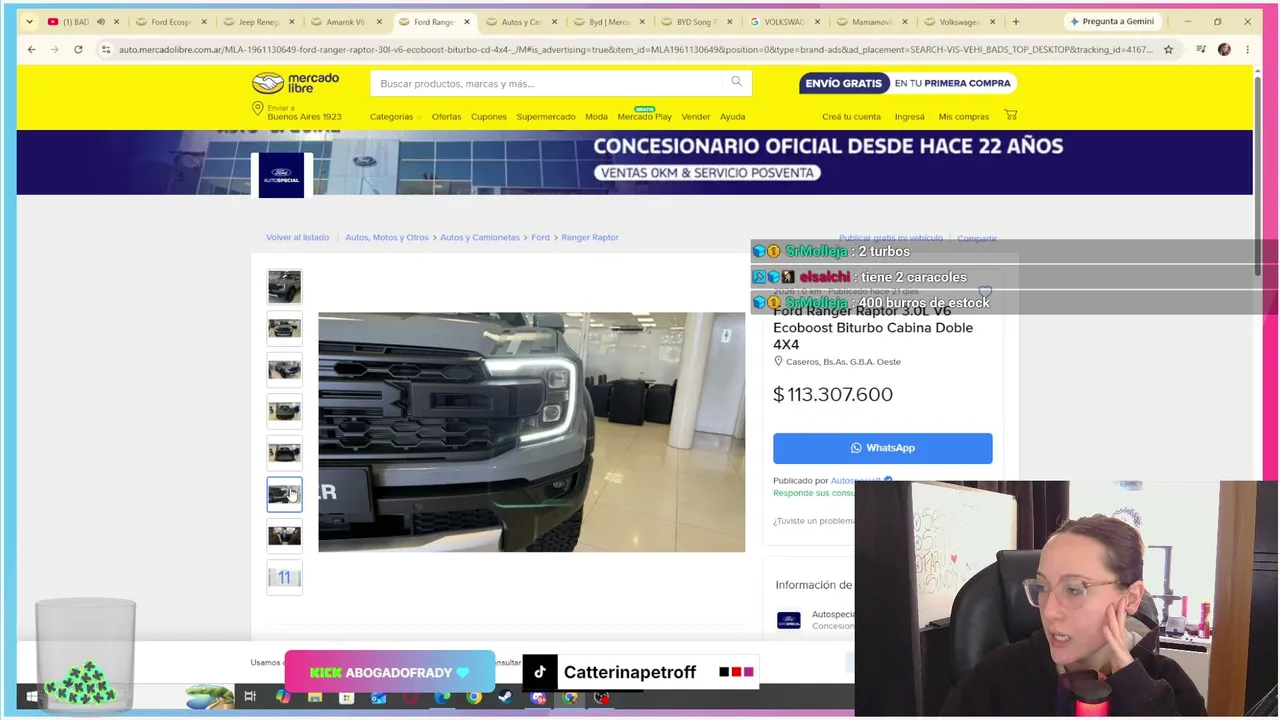Click the Ford Autospecial dealer logo
Image resolution: width=1280 pixels, height=720 pixels.
point(281,176)
